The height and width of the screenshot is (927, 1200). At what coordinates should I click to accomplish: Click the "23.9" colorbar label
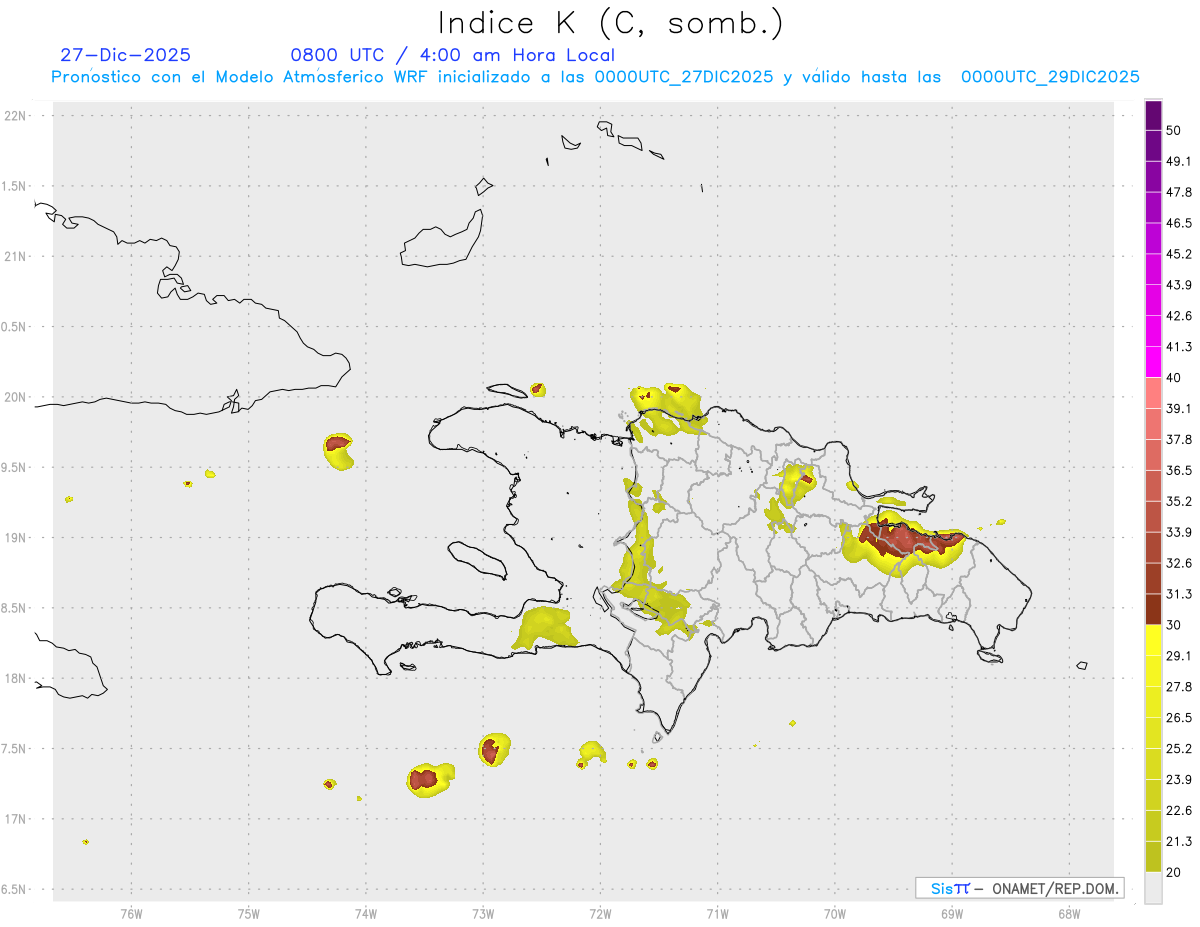[x=1179, y=779]
